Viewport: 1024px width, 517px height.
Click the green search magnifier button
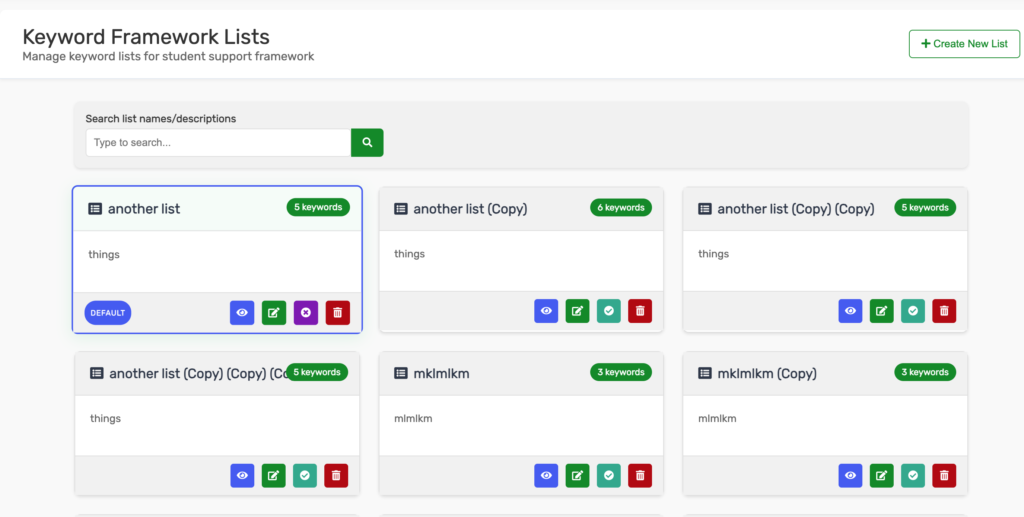(x=367, y=143)
